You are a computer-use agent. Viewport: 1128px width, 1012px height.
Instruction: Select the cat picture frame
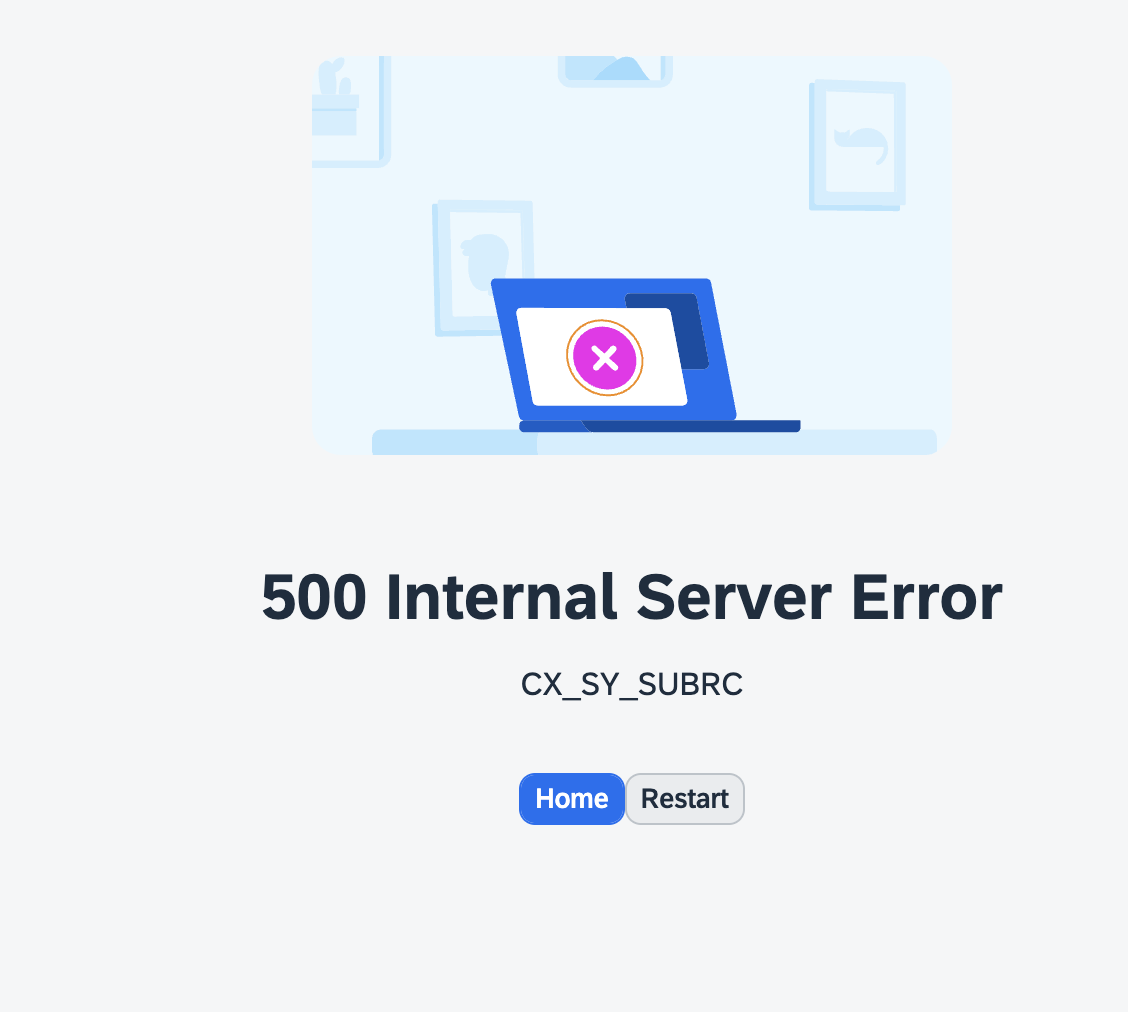[858, 145]
